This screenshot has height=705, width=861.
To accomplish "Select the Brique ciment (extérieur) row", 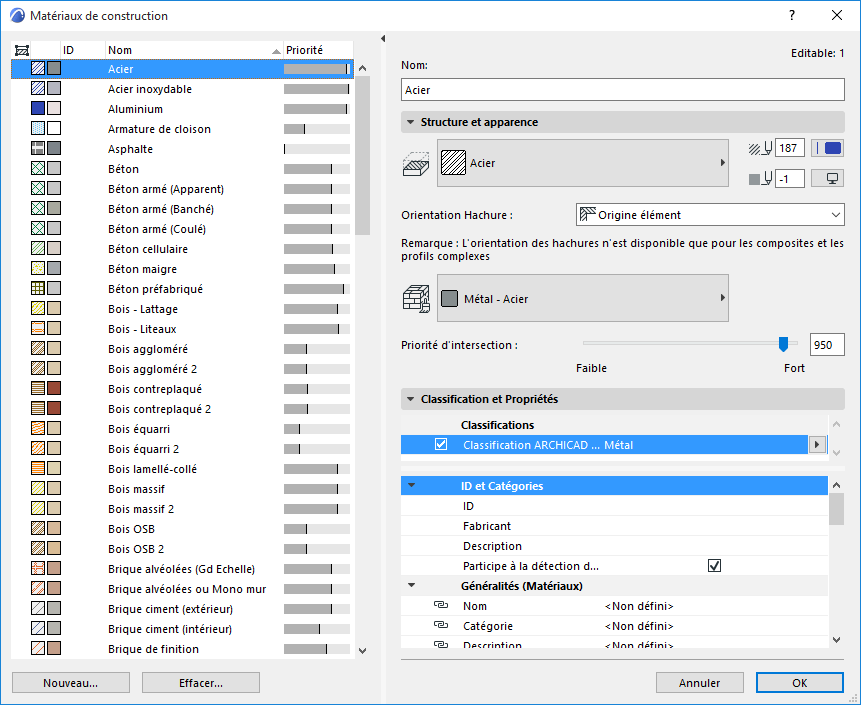I will click(182, 608).
